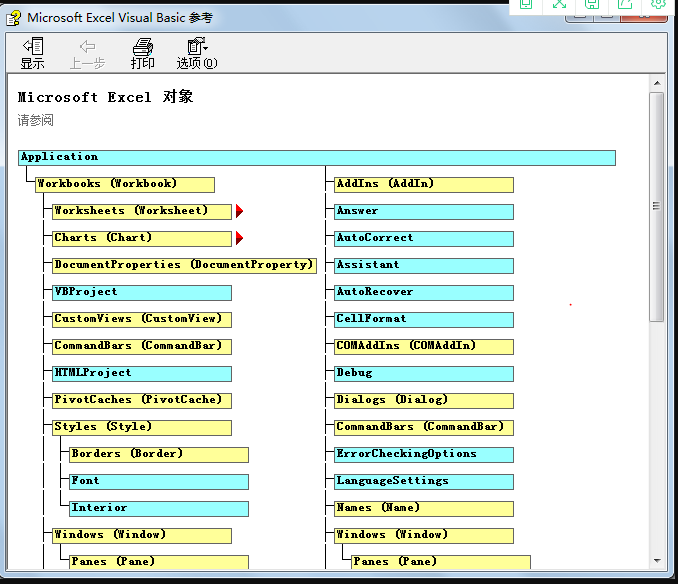The height and width of the screenshot is (584, 678).
Task: Select Panes (Pane) in right column
Action: point(441,562)
